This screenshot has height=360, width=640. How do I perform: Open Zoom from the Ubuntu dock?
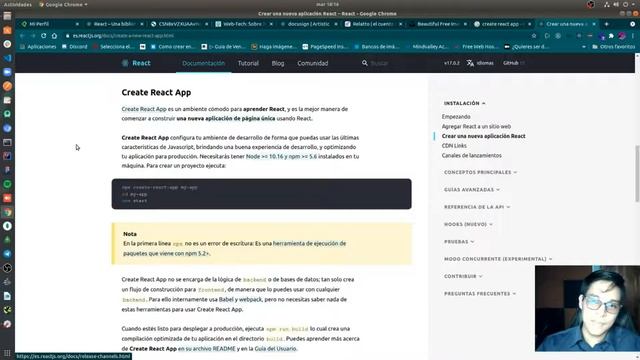[x=7, y=72]
